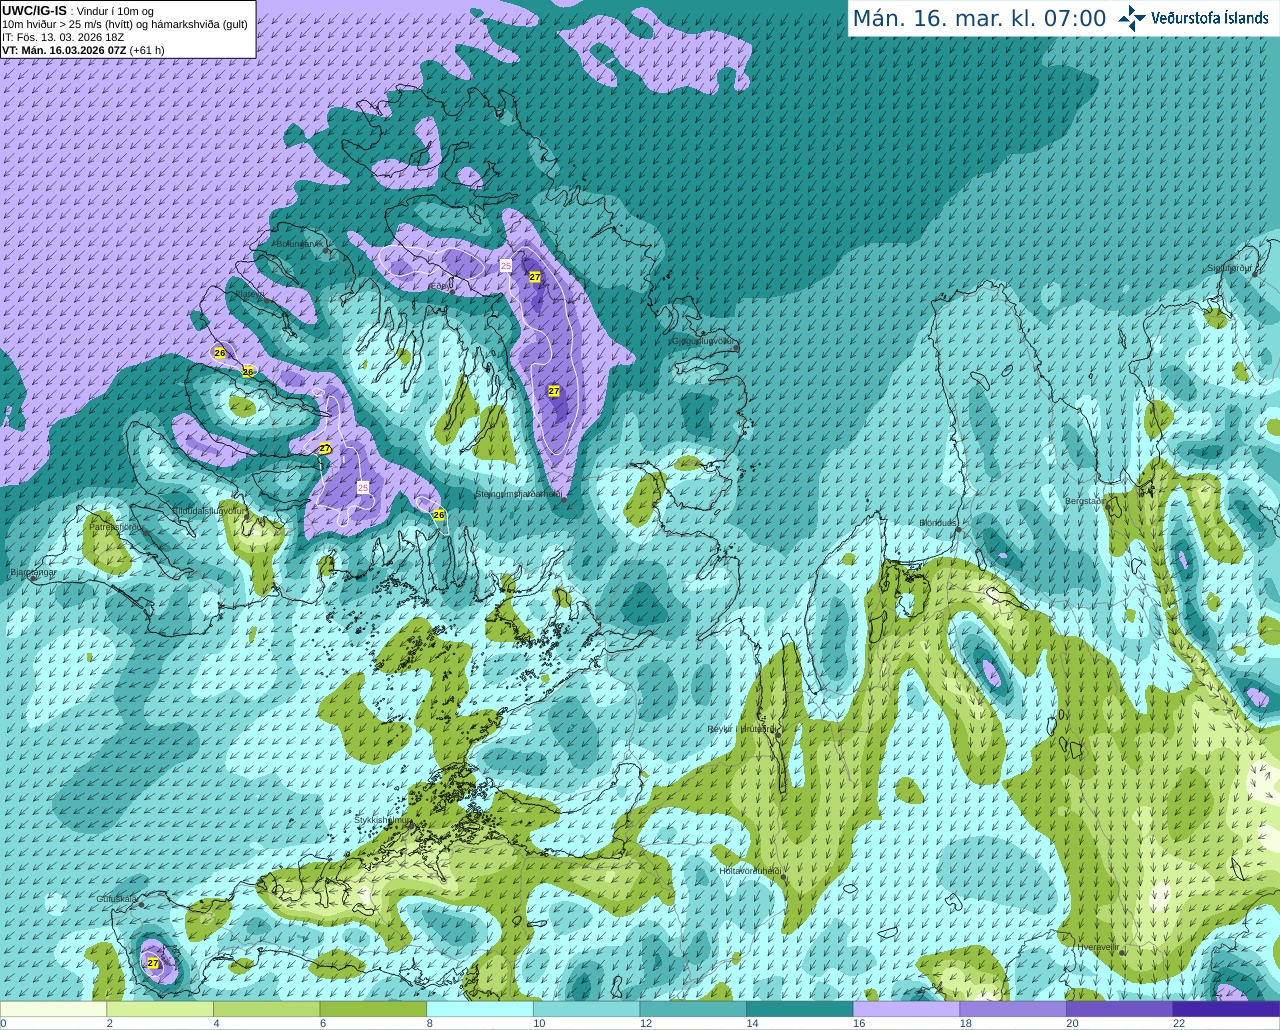The width and height of the screenshot is (1280, 1030).
Task: Click the 'UWC/IG-IS' model title text
Action: (x=34, y=10)
